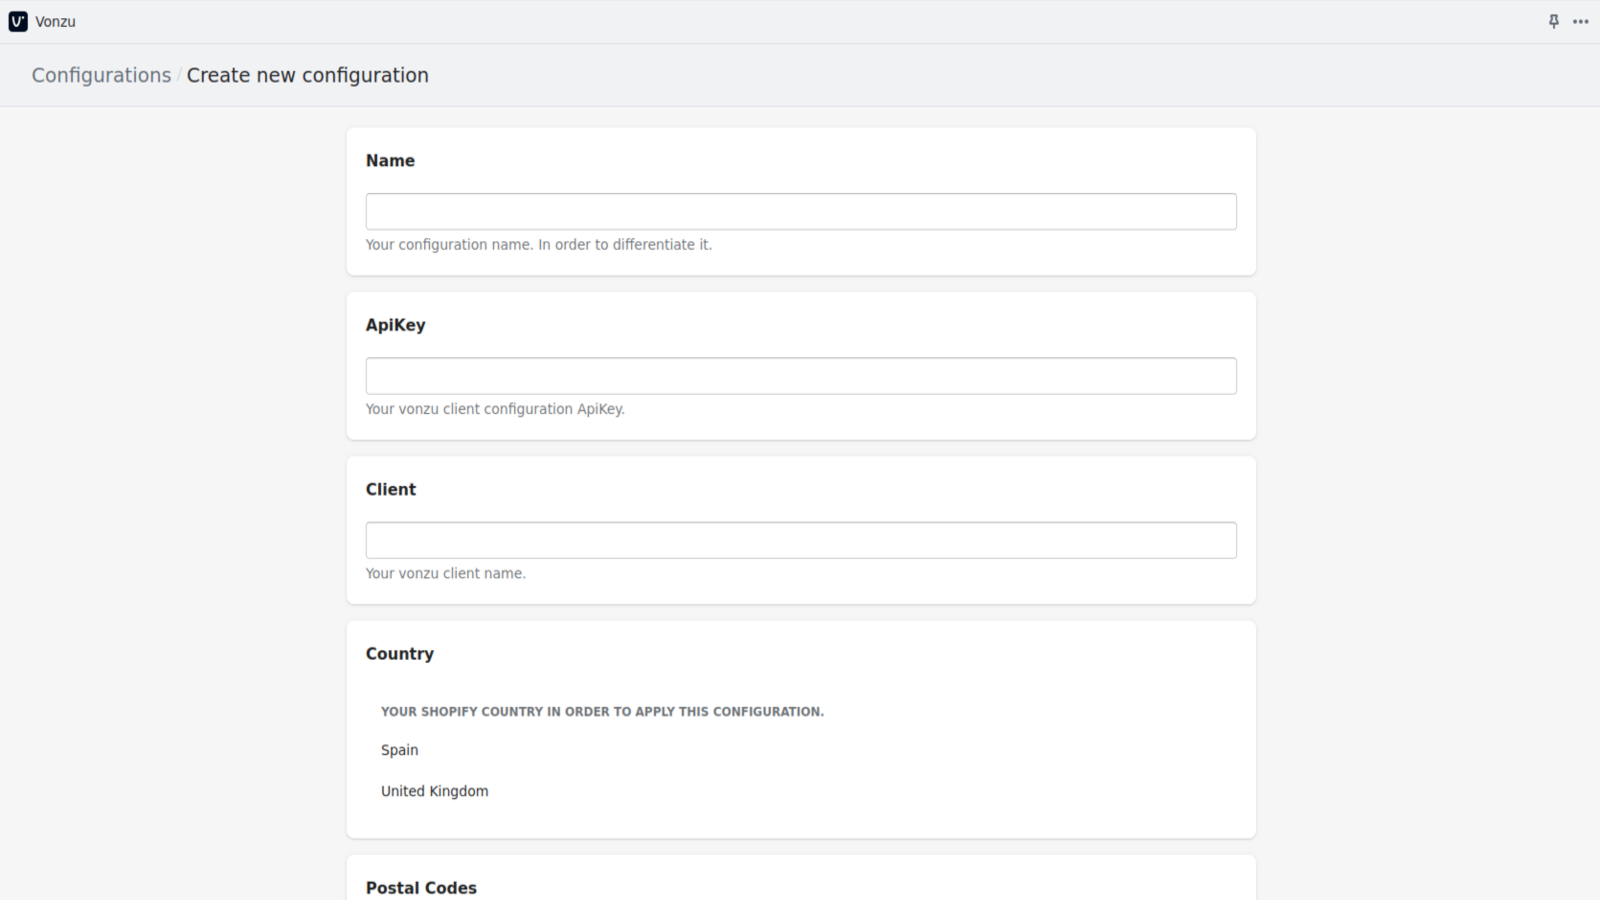Navigate back via the Configurations breadcrumb
This screenshot has height=900, width=1600.
[x=100, y=75]
